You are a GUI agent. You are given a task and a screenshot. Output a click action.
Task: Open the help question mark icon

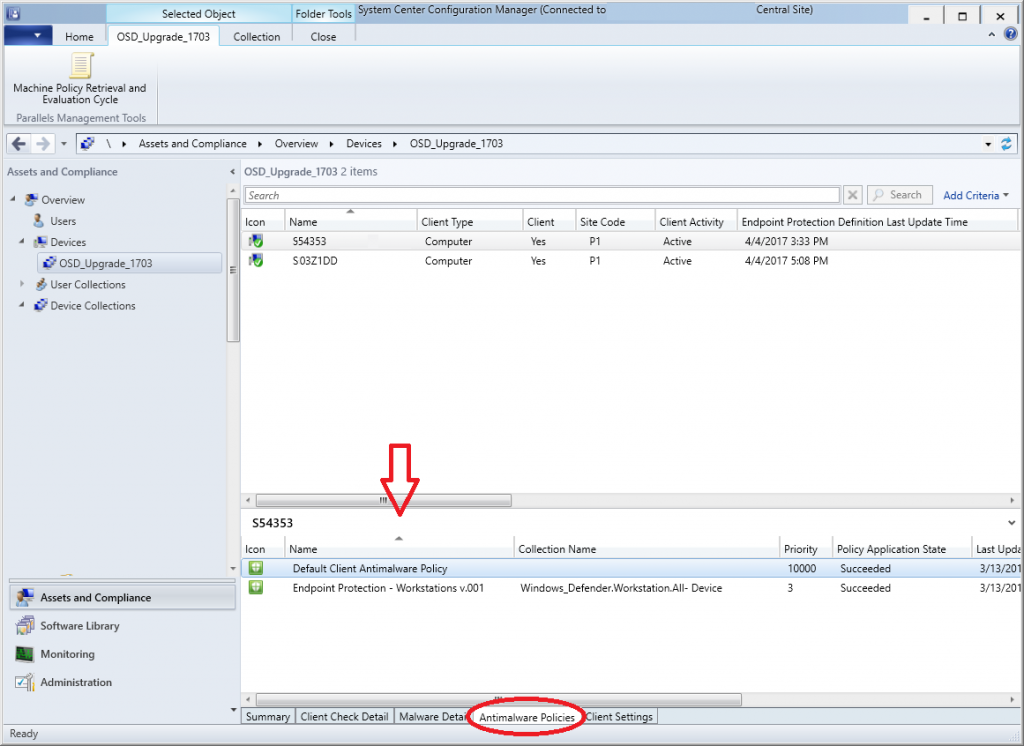tap(1010, 34)
